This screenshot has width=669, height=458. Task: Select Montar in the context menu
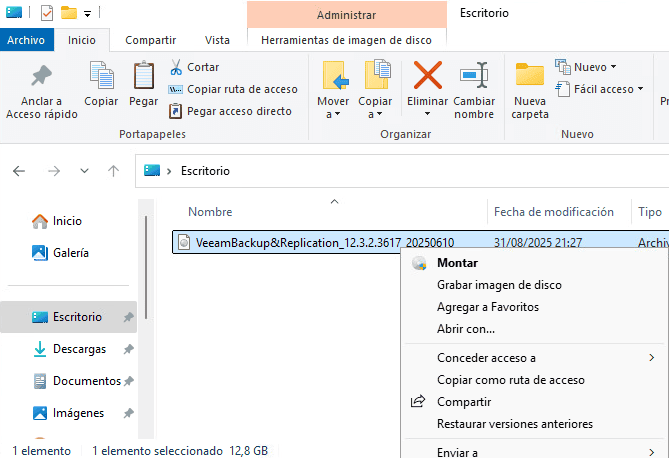click(457, 263)
